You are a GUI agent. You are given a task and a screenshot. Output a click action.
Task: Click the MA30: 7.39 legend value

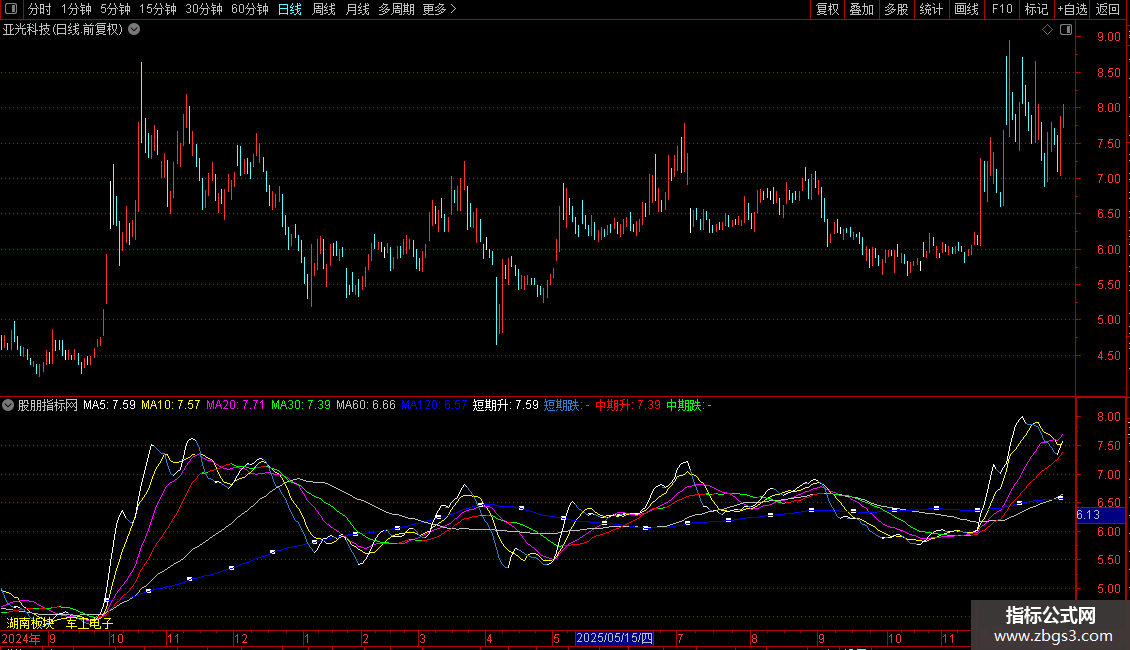pyautogui.click(x=301, y=405)
